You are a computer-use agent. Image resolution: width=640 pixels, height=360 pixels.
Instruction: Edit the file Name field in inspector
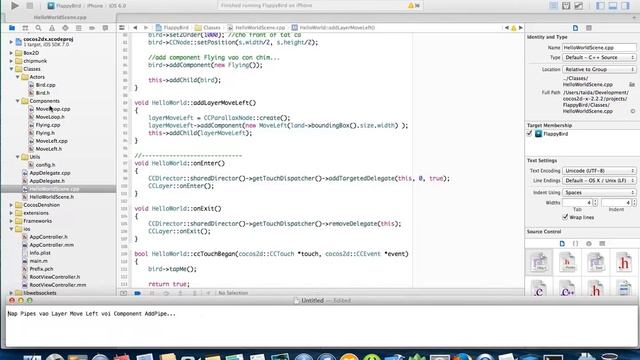pyautogui.click(x=599, y=47)
